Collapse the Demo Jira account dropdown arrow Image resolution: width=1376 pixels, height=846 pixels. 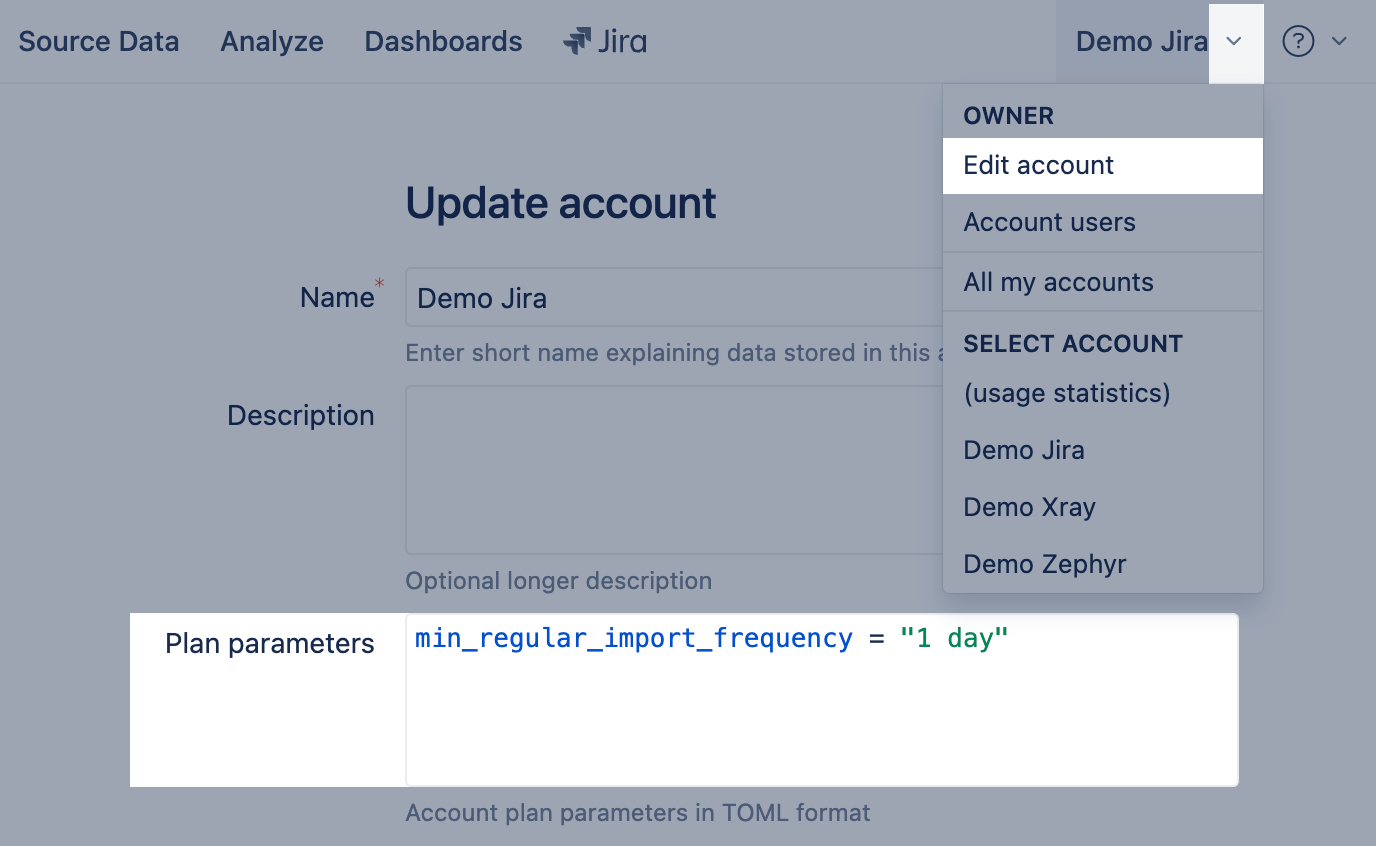pos(1235,42)
